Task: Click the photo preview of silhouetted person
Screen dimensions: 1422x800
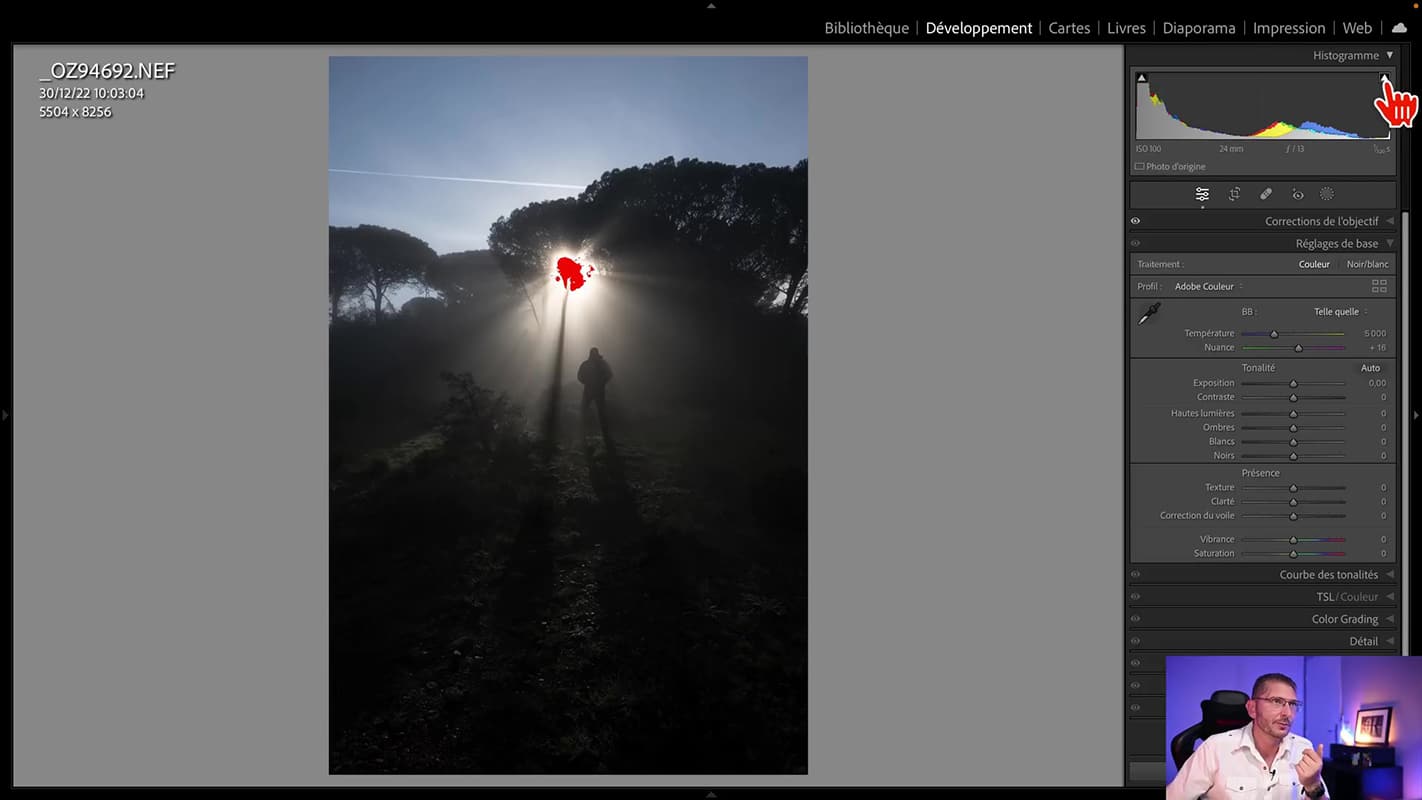Action: (568, 415)
